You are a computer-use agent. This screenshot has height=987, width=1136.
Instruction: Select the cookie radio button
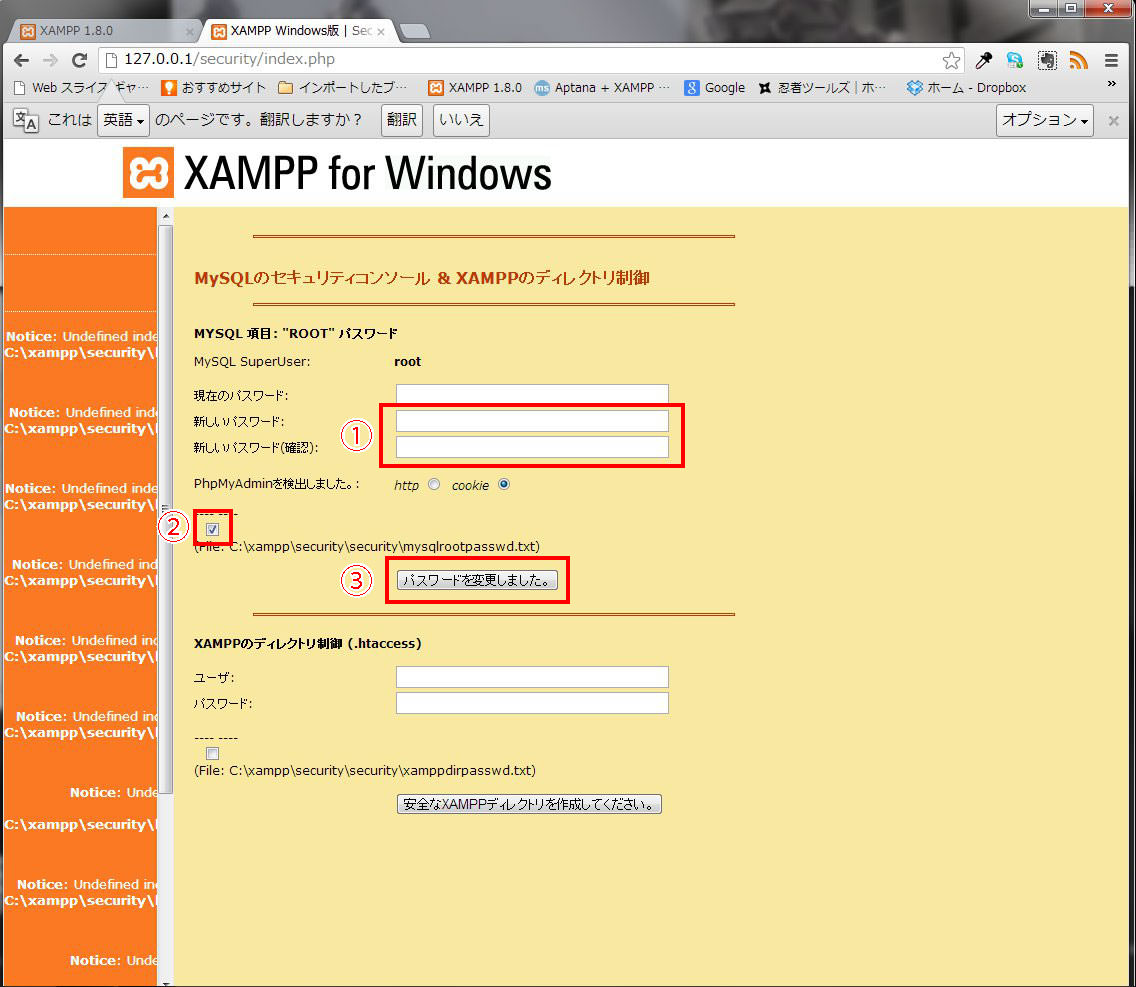(504, 485)
